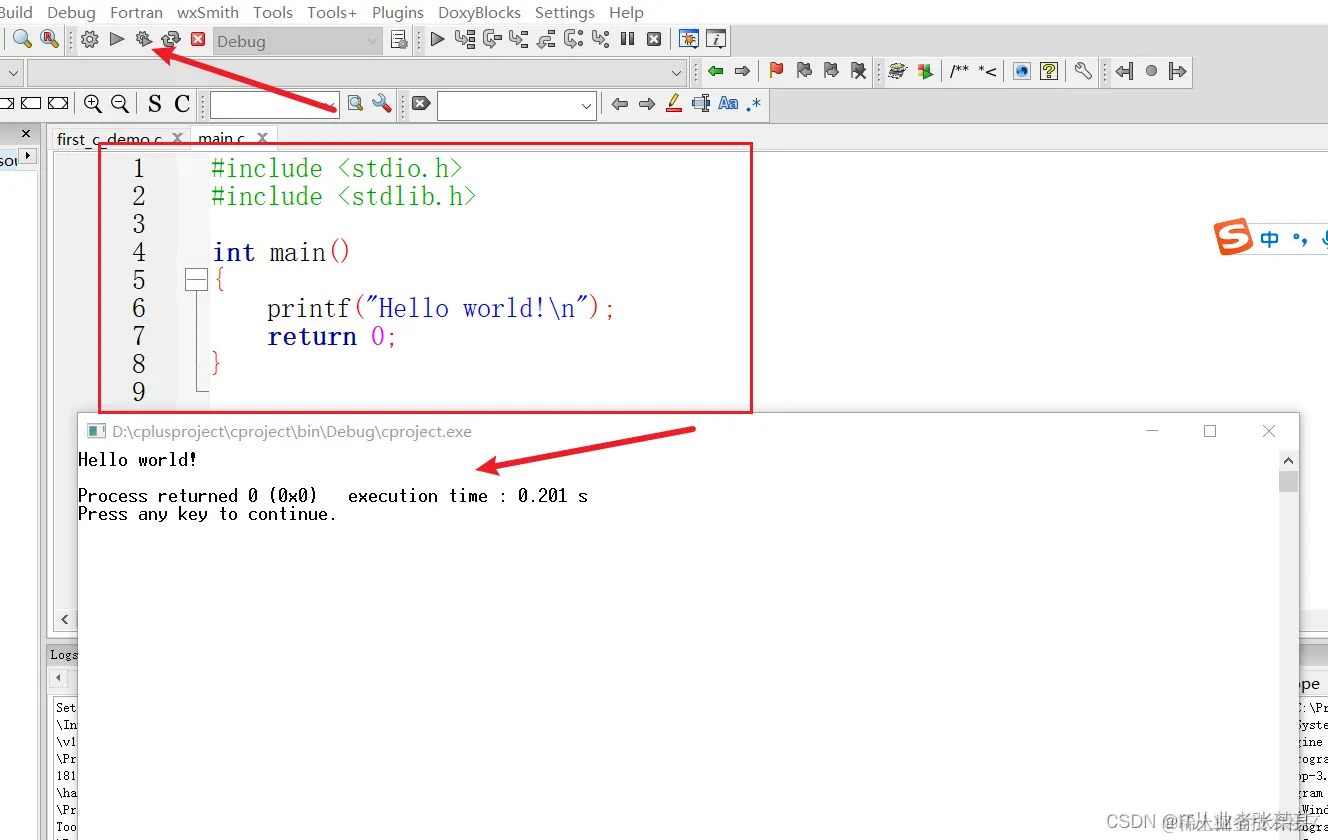The width and height of the screenshot is (1328, 840).
Task: Open the DoxyBlocks menu
Action: pos(479,12)
